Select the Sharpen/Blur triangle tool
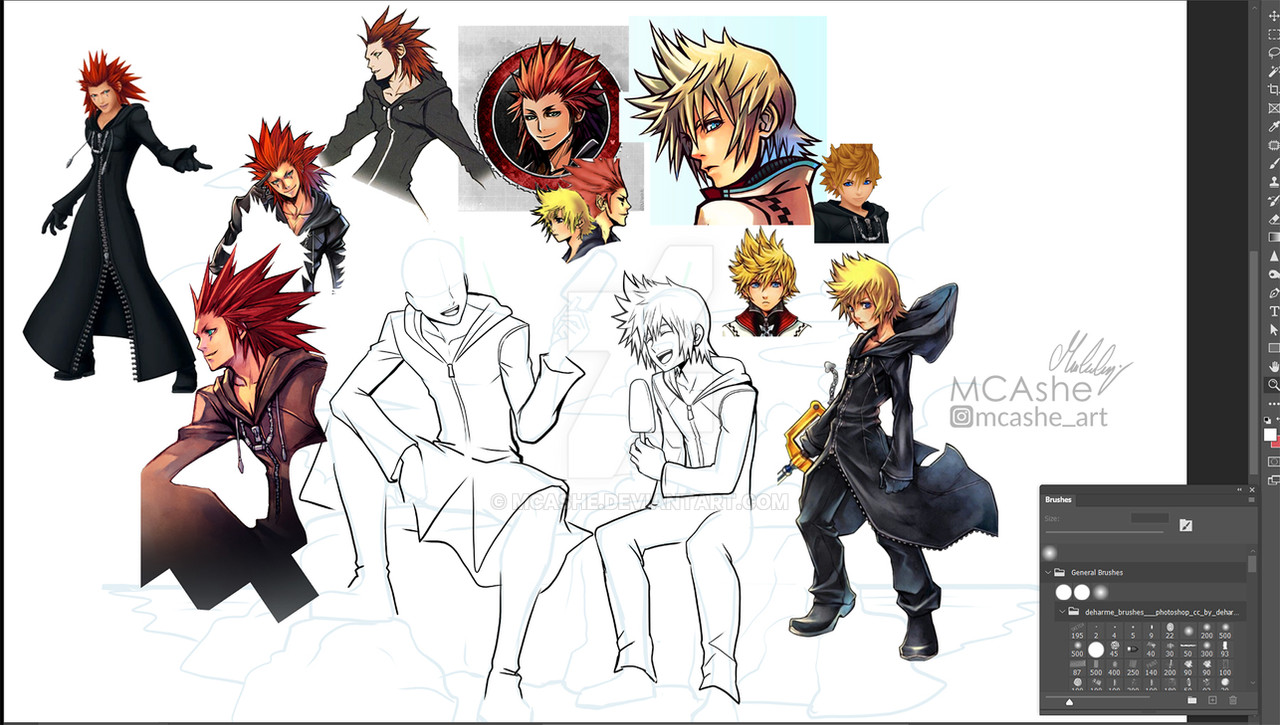This screenshot has height=725, width=1280. point(1273,255)
